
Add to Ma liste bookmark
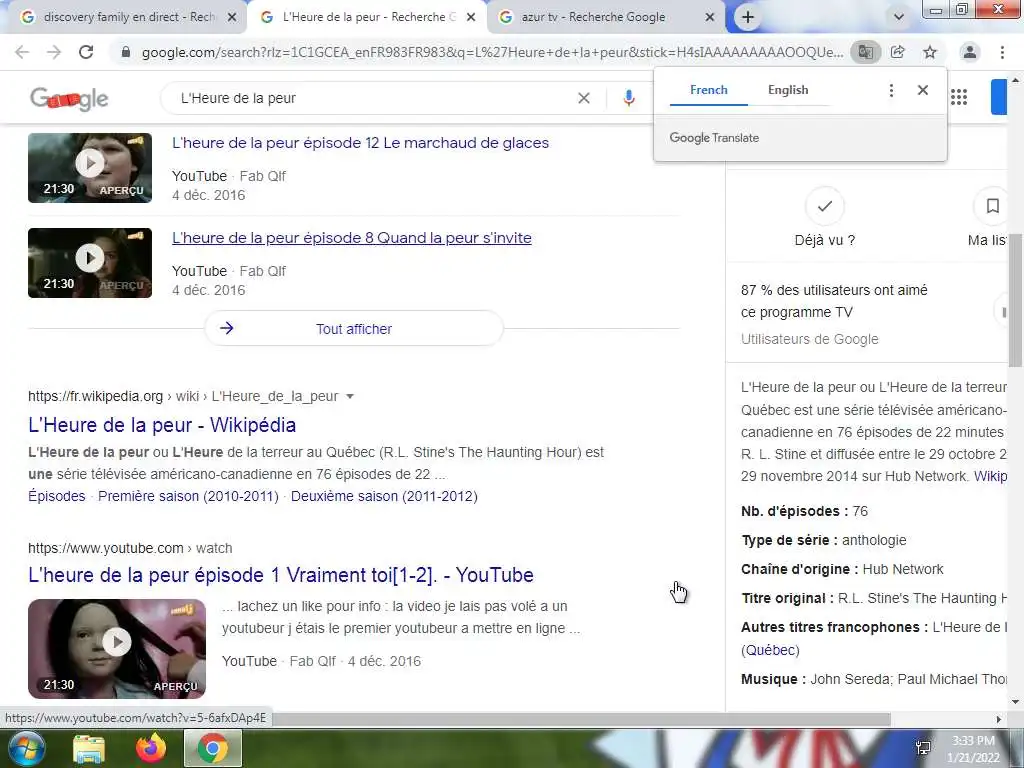(x=993, y=206)
